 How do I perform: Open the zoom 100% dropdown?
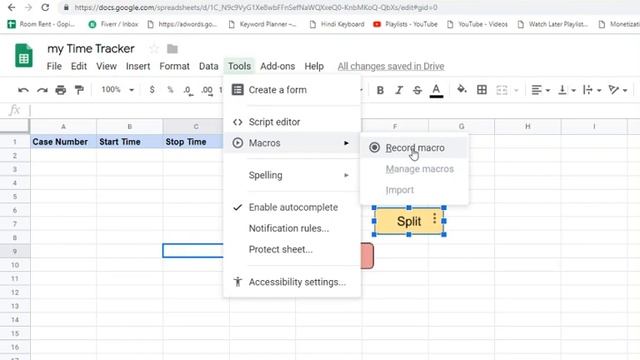[117, 89]
